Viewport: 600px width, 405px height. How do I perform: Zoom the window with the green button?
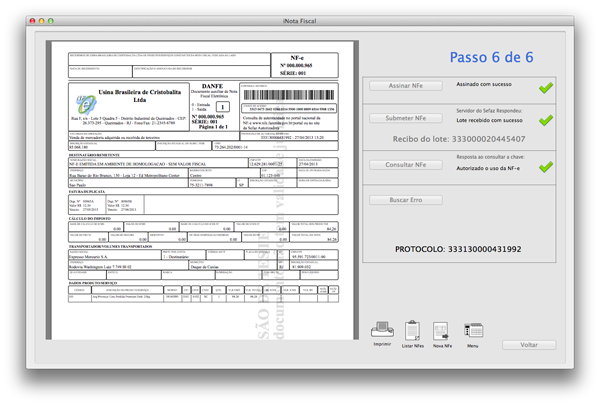(x=51, y=21)
